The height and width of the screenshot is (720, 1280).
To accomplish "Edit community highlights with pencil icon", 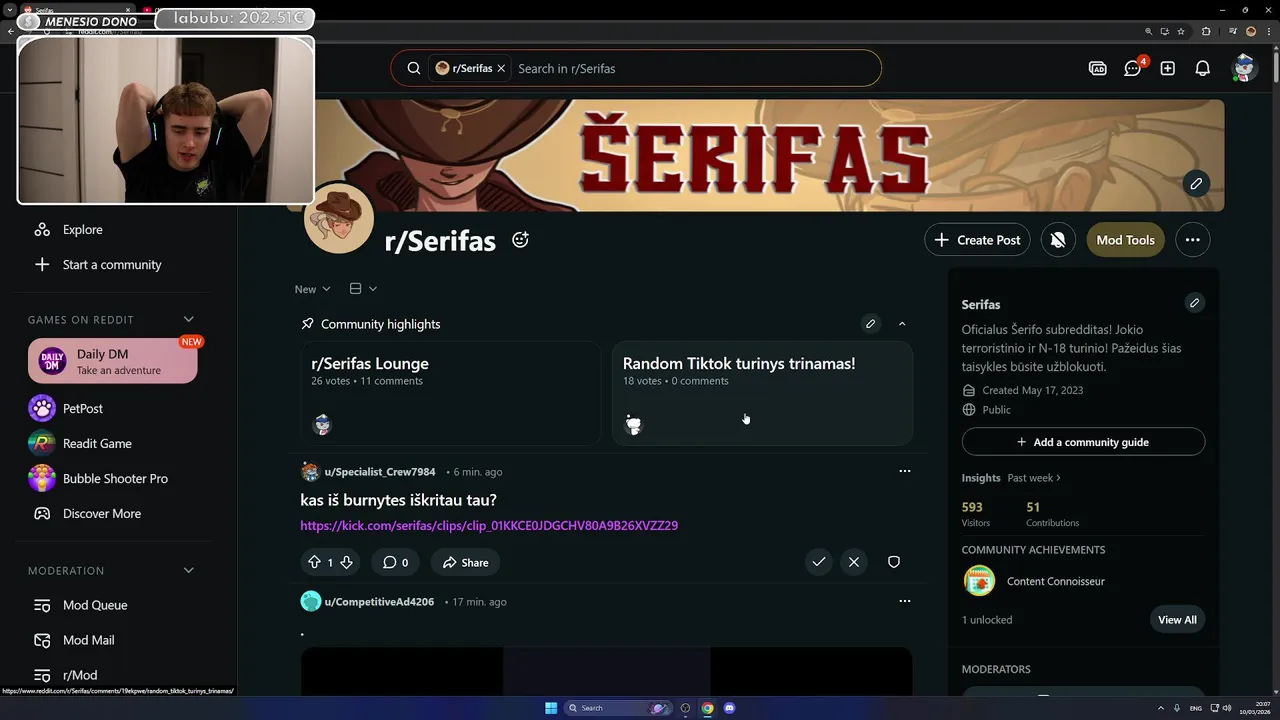I will [x=871, y=324].
